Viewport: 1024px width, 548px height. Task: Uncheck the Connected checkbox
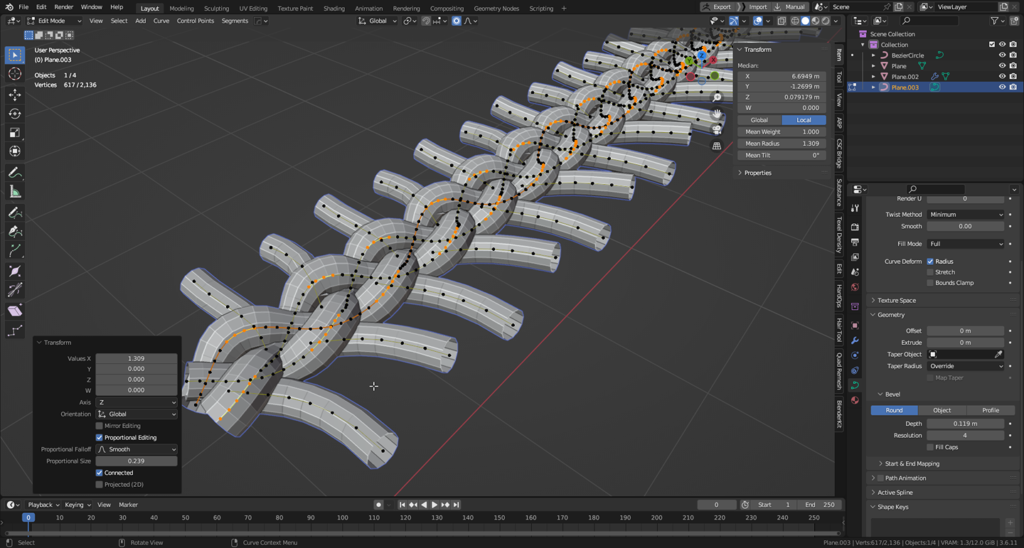(x=99, y=473)
